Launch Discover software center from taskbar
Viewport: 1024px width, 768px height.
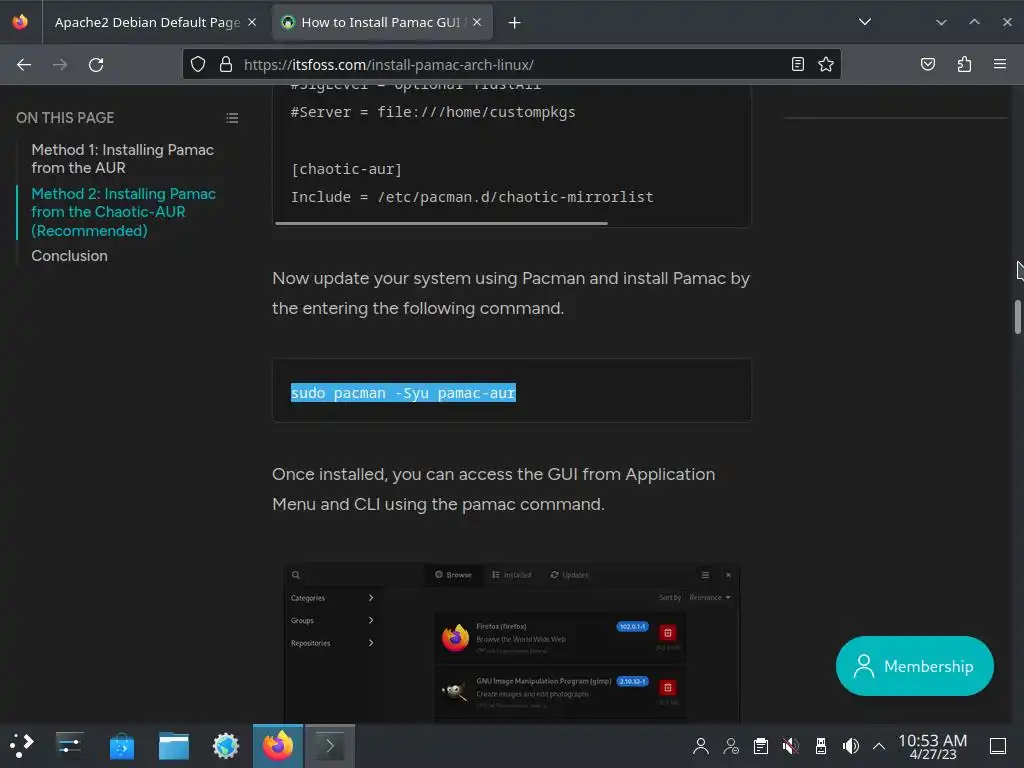(121, 746)
